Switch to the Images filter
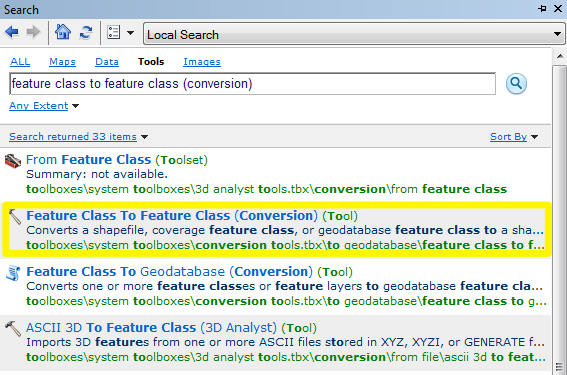This screenshot has width=567, height=375. point(202,62)
